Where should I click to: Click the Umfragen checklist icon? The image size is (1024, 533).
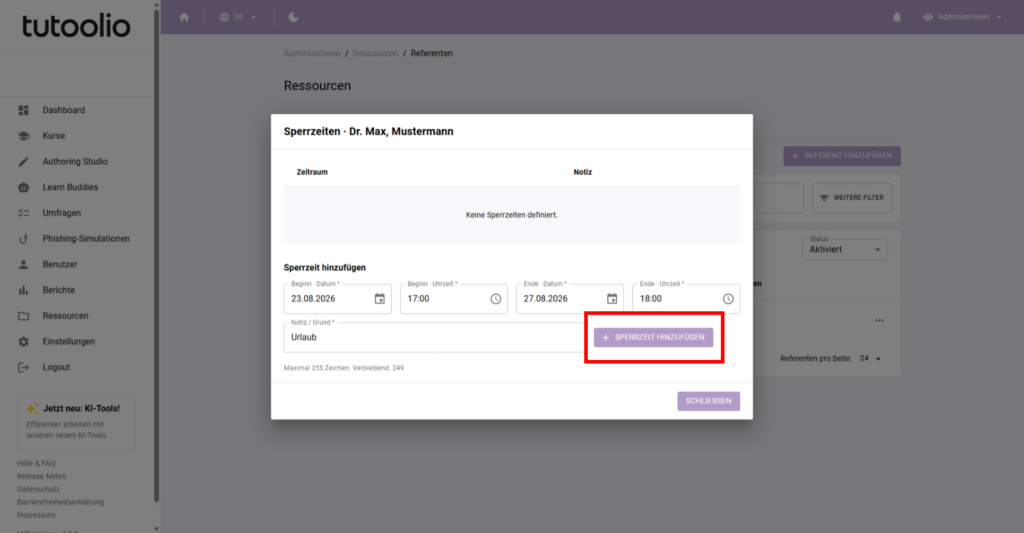[24, 213]
